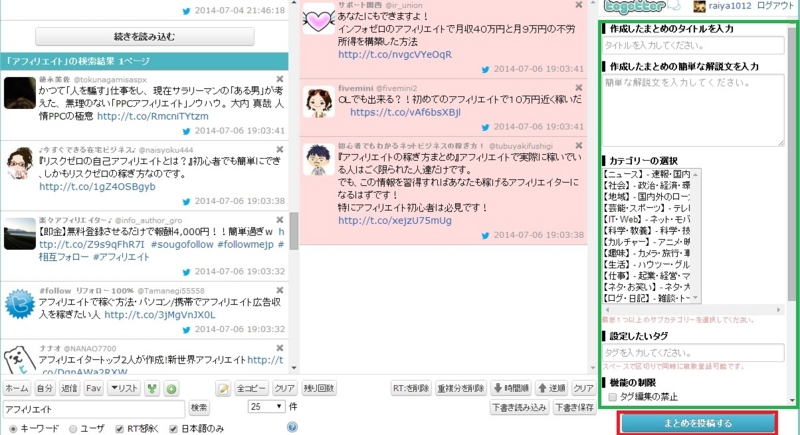The image size is (800, 435).
Task: Open the http://t.co/RmcniTYtzm link
Action: coord(153,116)
